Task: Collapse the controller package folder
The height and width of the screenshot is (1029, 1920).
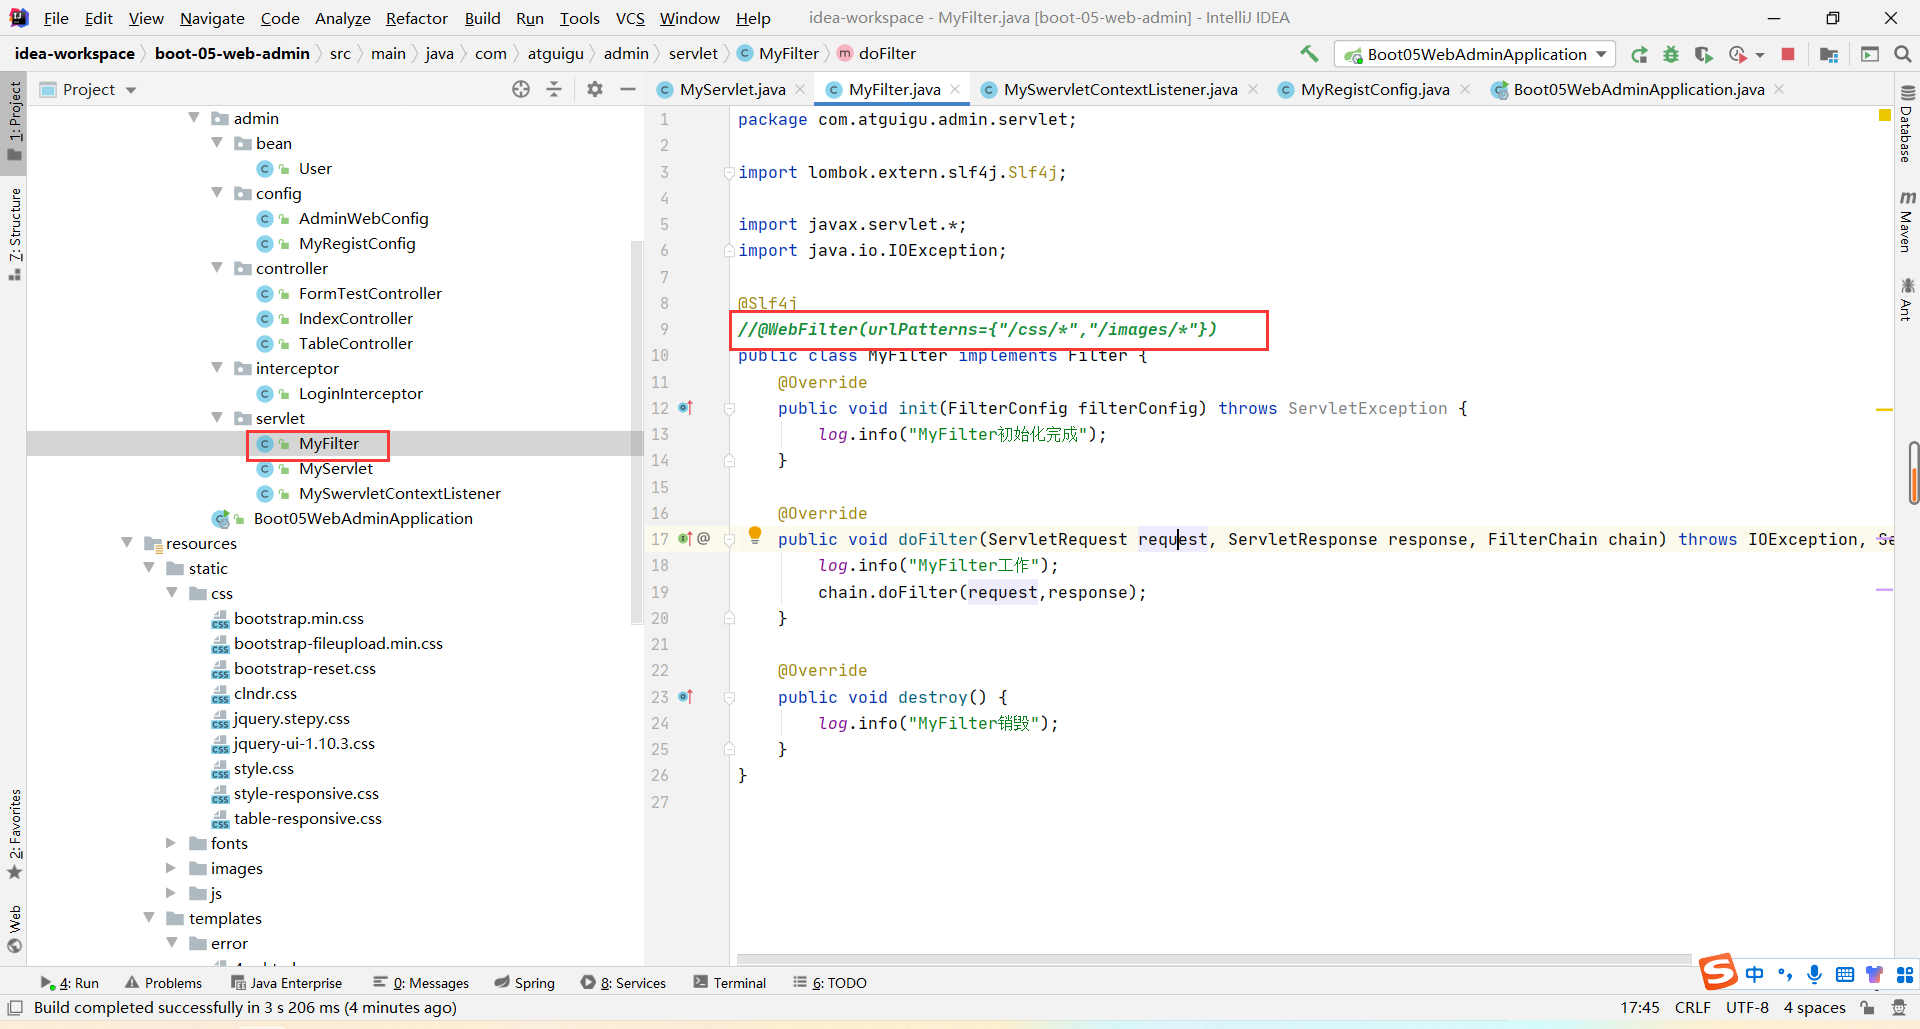Action: [x=217, y=268]
